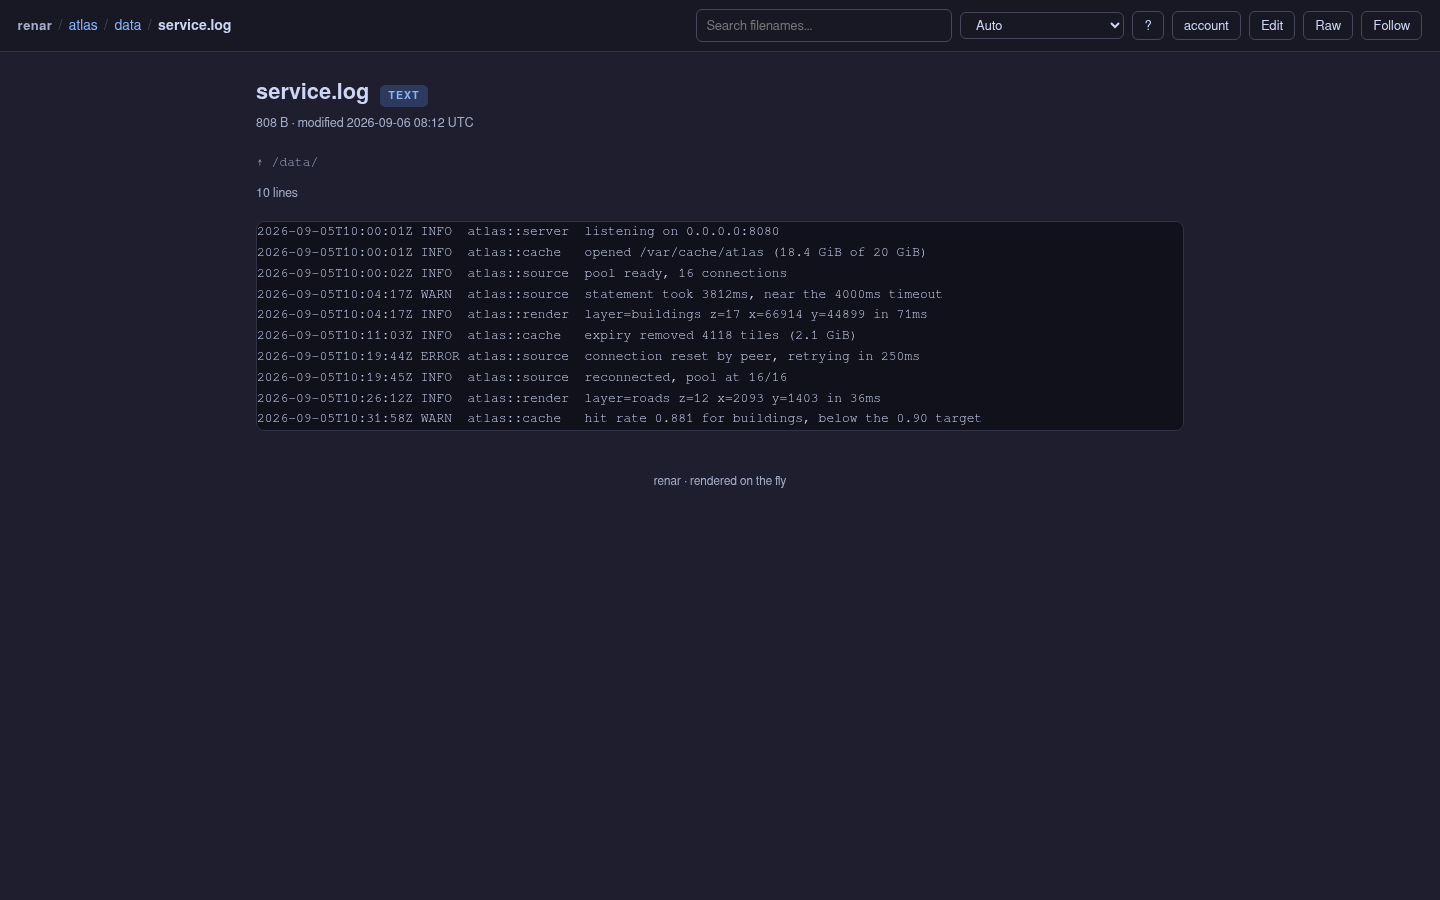The height and width of the screenshot is (900, 1440).
Task: Click the '808 B · modified' metadata text
Action: [365, 122]
